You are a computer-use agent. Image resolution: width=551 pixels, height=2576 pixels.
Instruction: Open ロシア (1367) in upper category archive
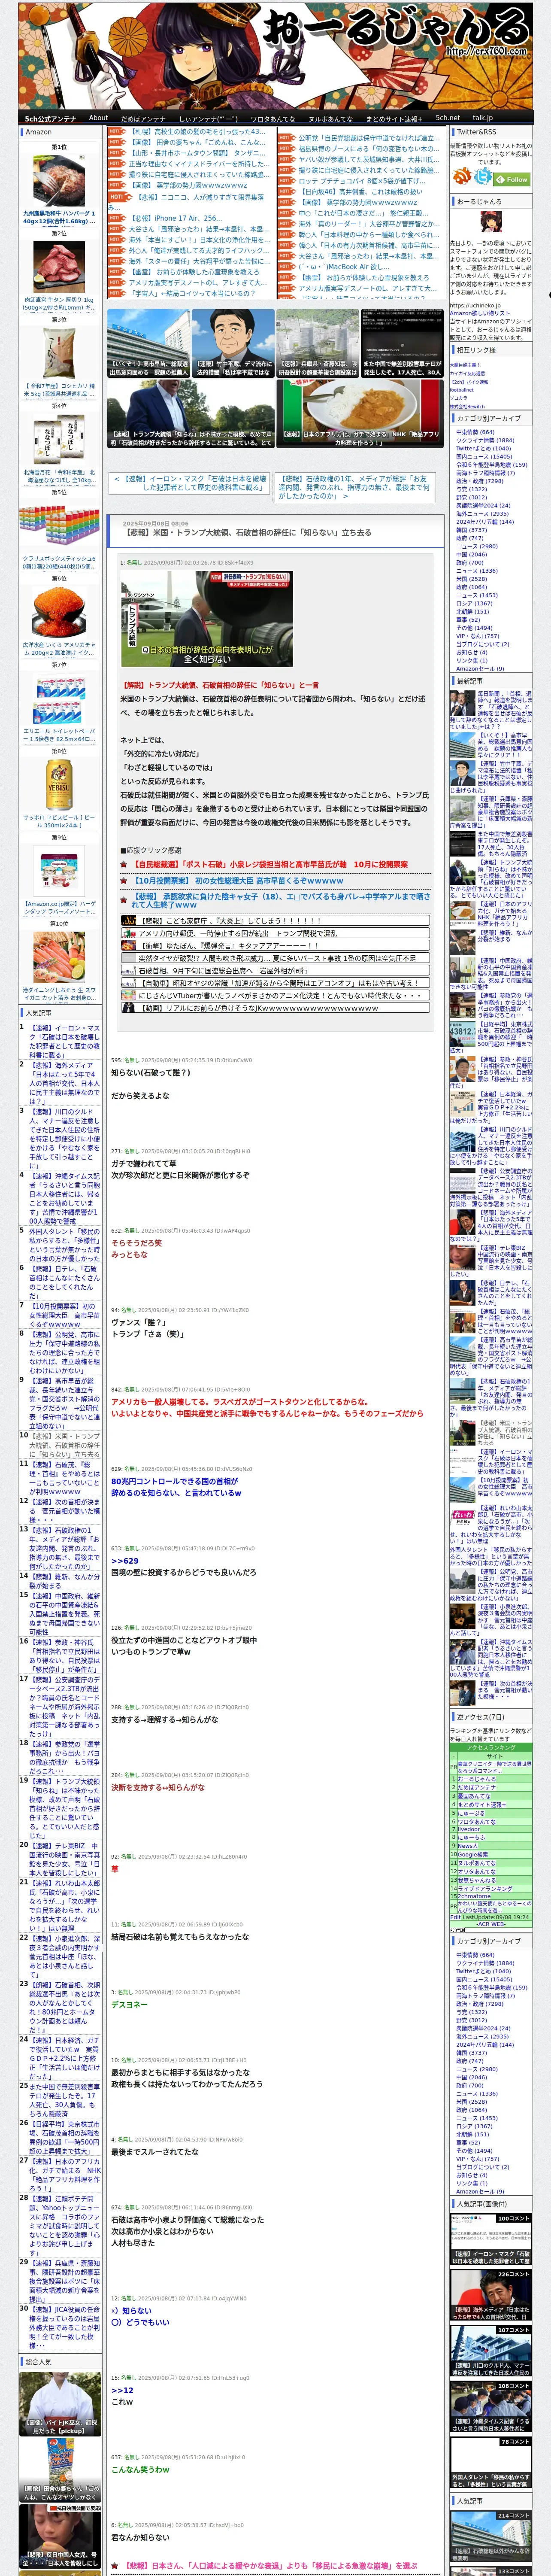pyautogui.click(x=474, y=603)
